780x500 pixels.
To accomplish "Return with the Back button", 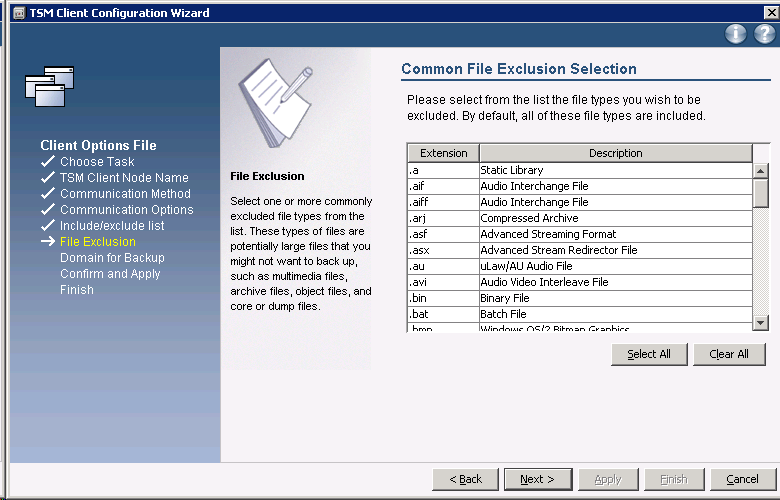I will coord(465,479).
